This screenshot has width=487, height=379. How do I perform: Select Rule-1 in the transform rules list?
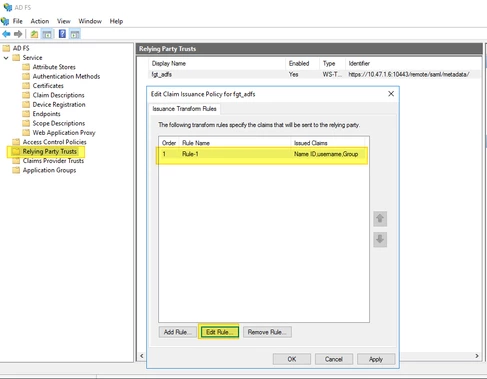pyautogui.click(x=263, y=154)
